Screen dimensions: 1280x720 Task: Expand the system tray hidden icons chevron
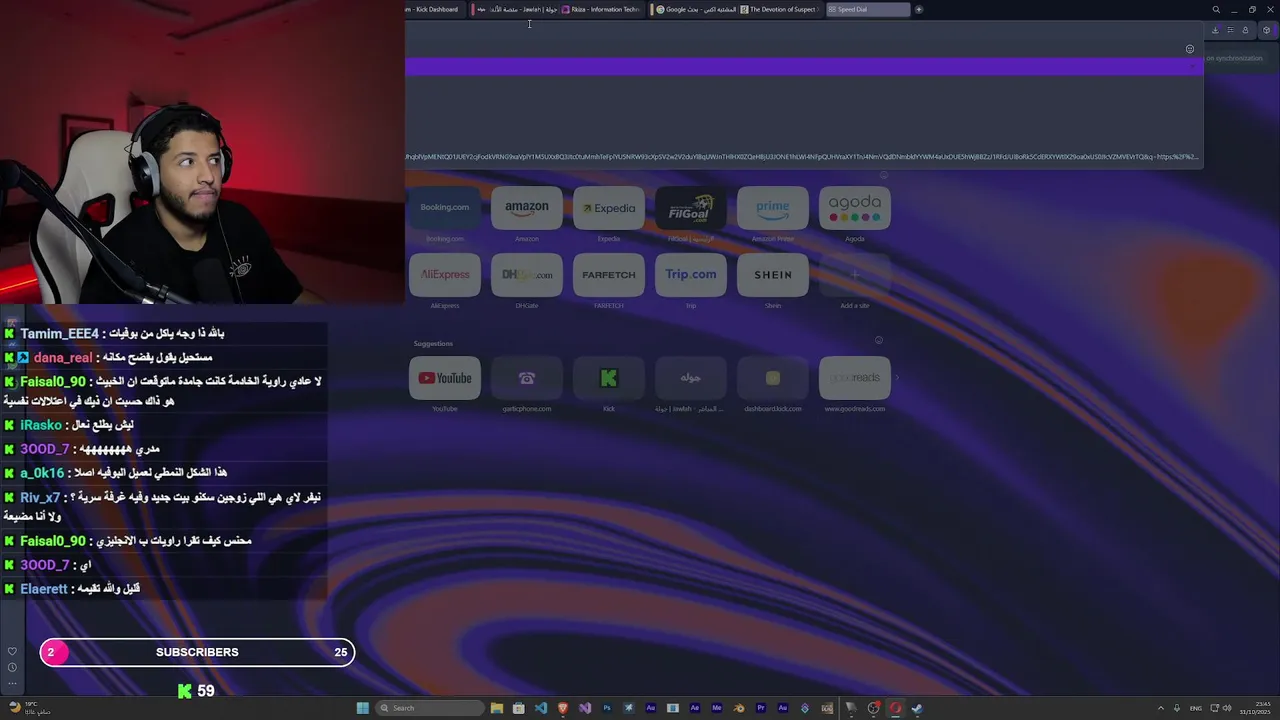(1161, 708)
